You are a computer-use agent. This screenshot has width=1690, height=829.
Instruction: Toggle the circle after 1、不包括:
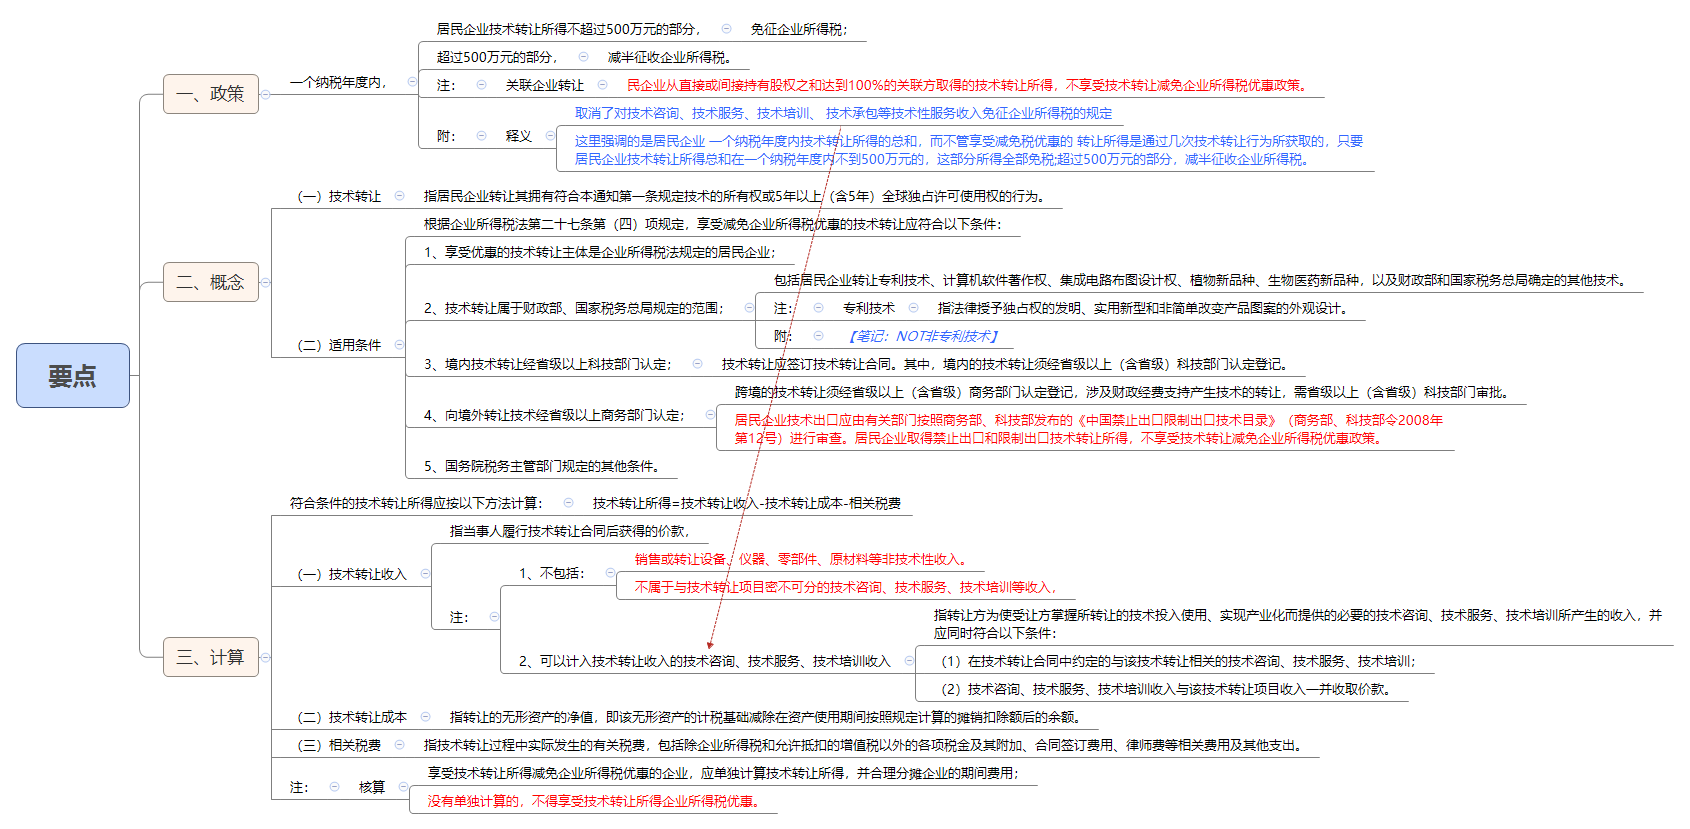click(x=609, y=573)
